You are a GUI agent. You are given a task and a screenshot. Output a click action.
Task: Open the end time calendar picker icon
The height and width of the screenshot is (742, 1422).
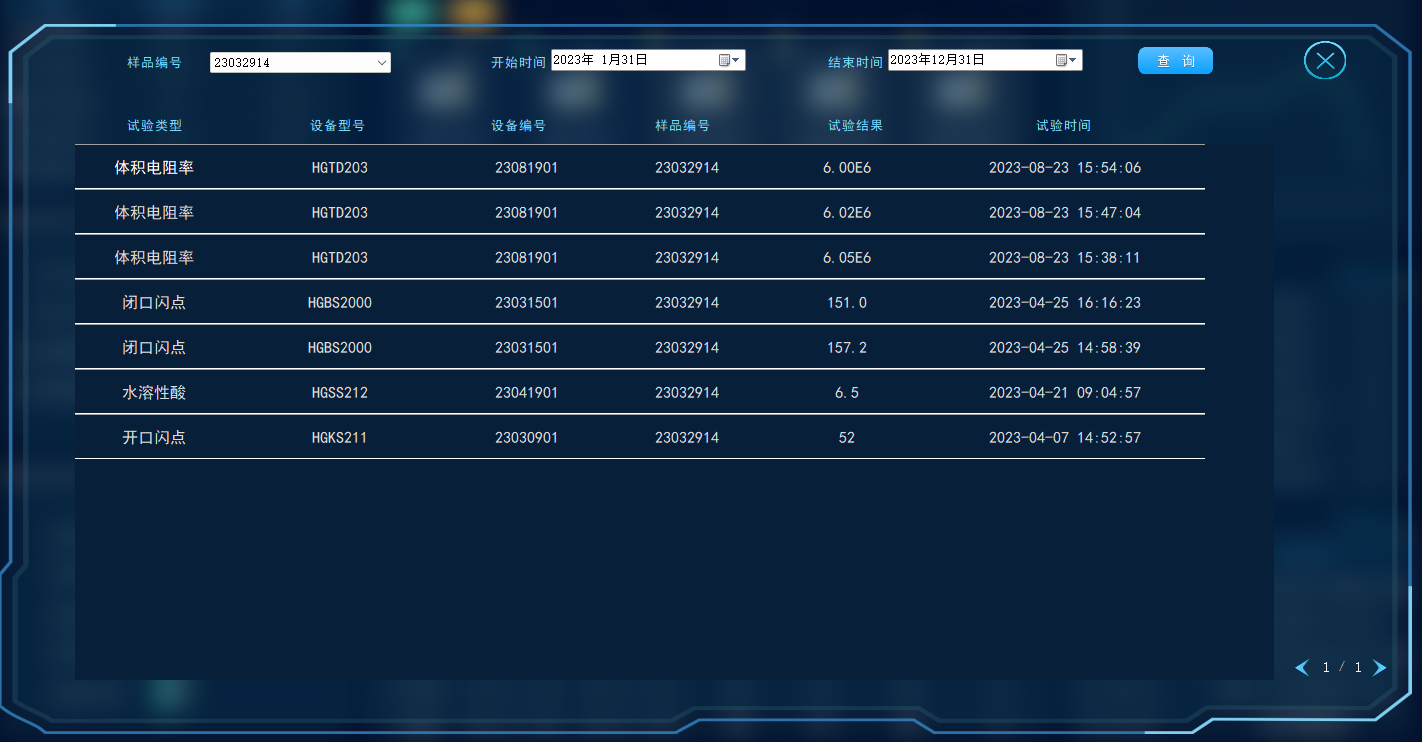1066,60
